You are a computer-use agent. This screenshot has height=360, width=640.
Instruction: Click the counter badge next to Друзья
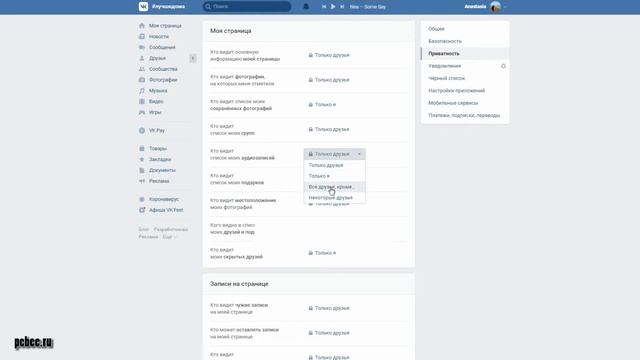tap(193, 58)
